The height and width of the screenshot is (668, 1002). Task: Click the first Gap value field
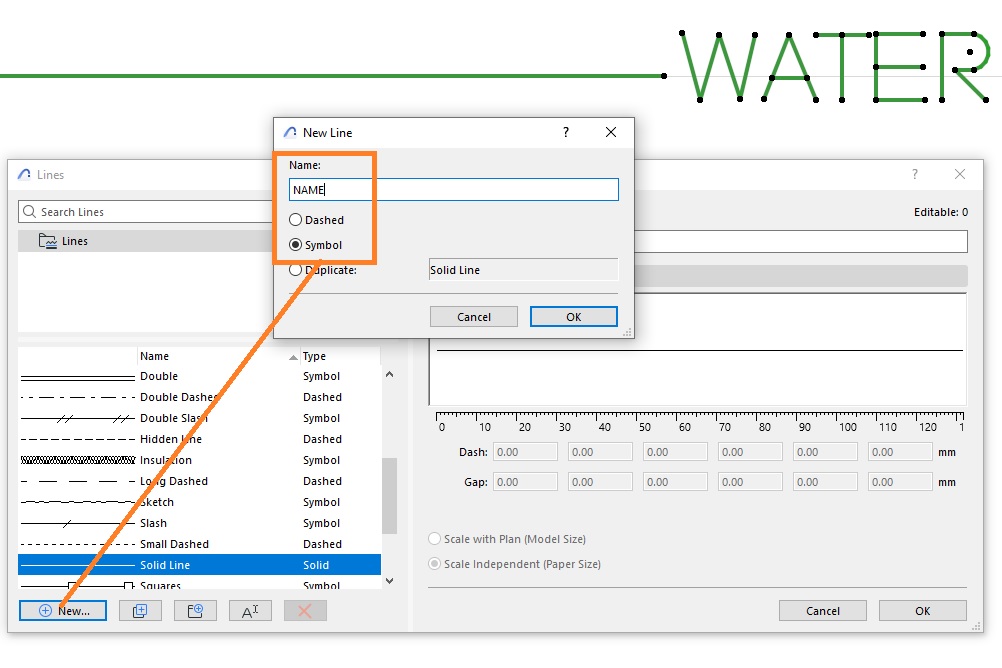(525, 482)
